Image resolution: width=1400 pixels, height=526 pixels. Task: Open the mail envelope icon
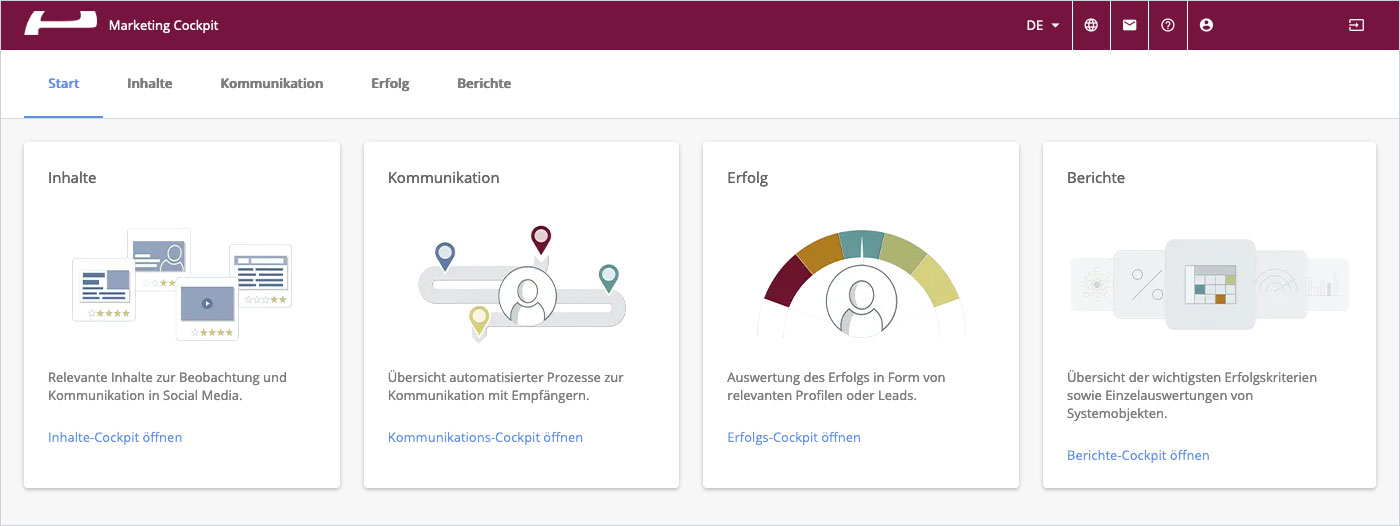1129,25
